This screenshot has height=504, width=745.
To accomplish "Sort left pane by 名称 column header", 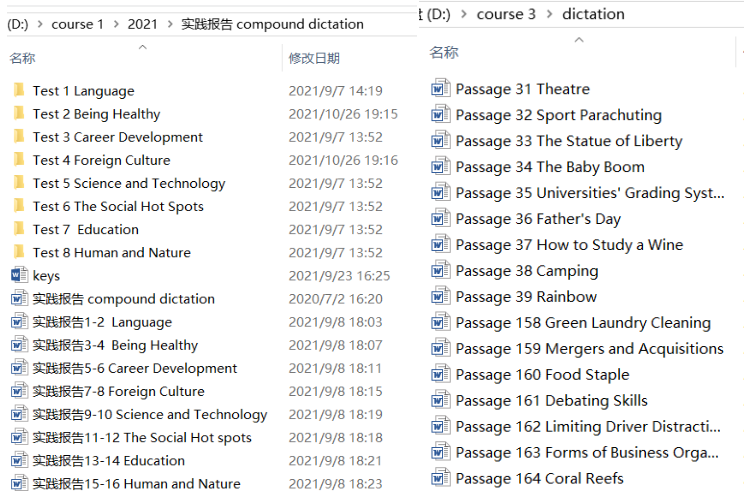I will [22, 58].
